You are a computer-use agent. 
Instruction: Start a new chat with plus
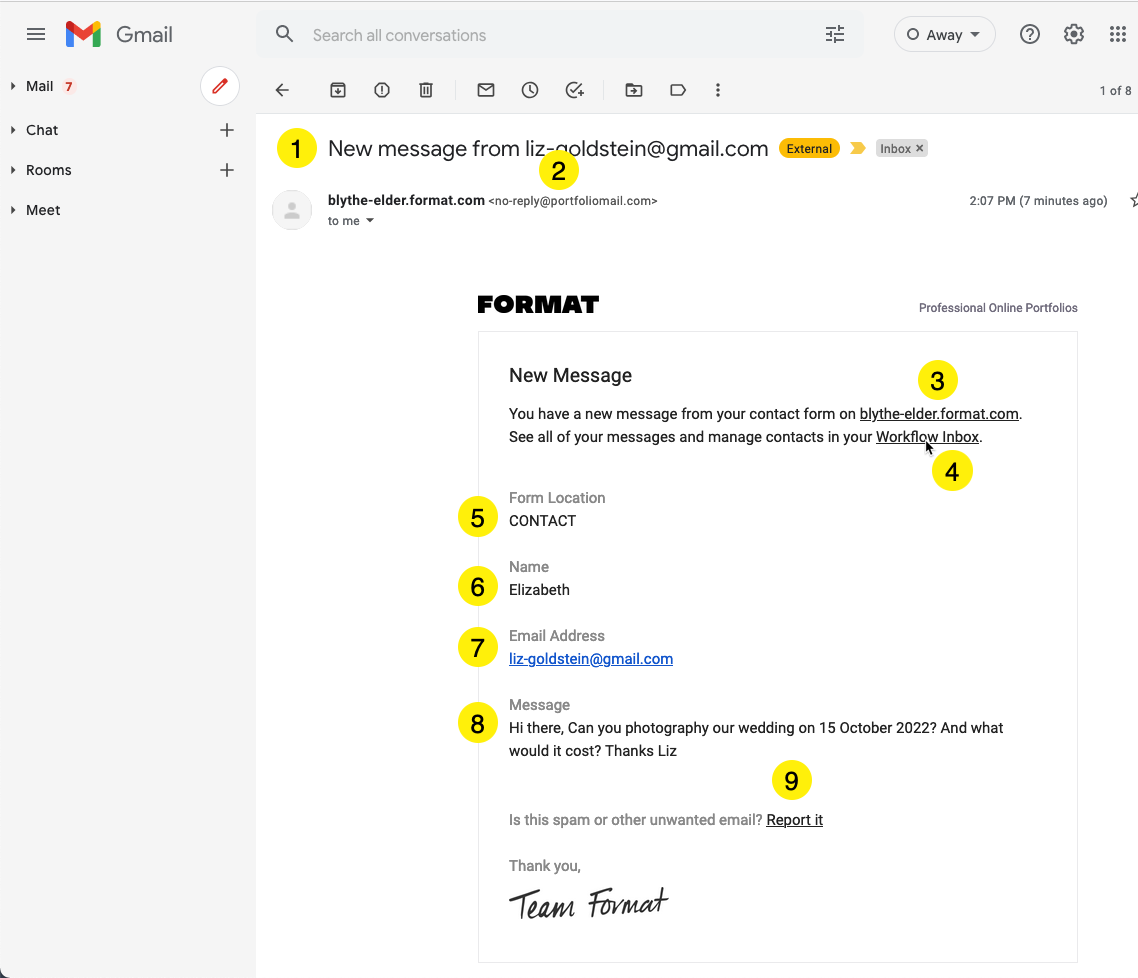pyautogui.click(x=226, y=130)
